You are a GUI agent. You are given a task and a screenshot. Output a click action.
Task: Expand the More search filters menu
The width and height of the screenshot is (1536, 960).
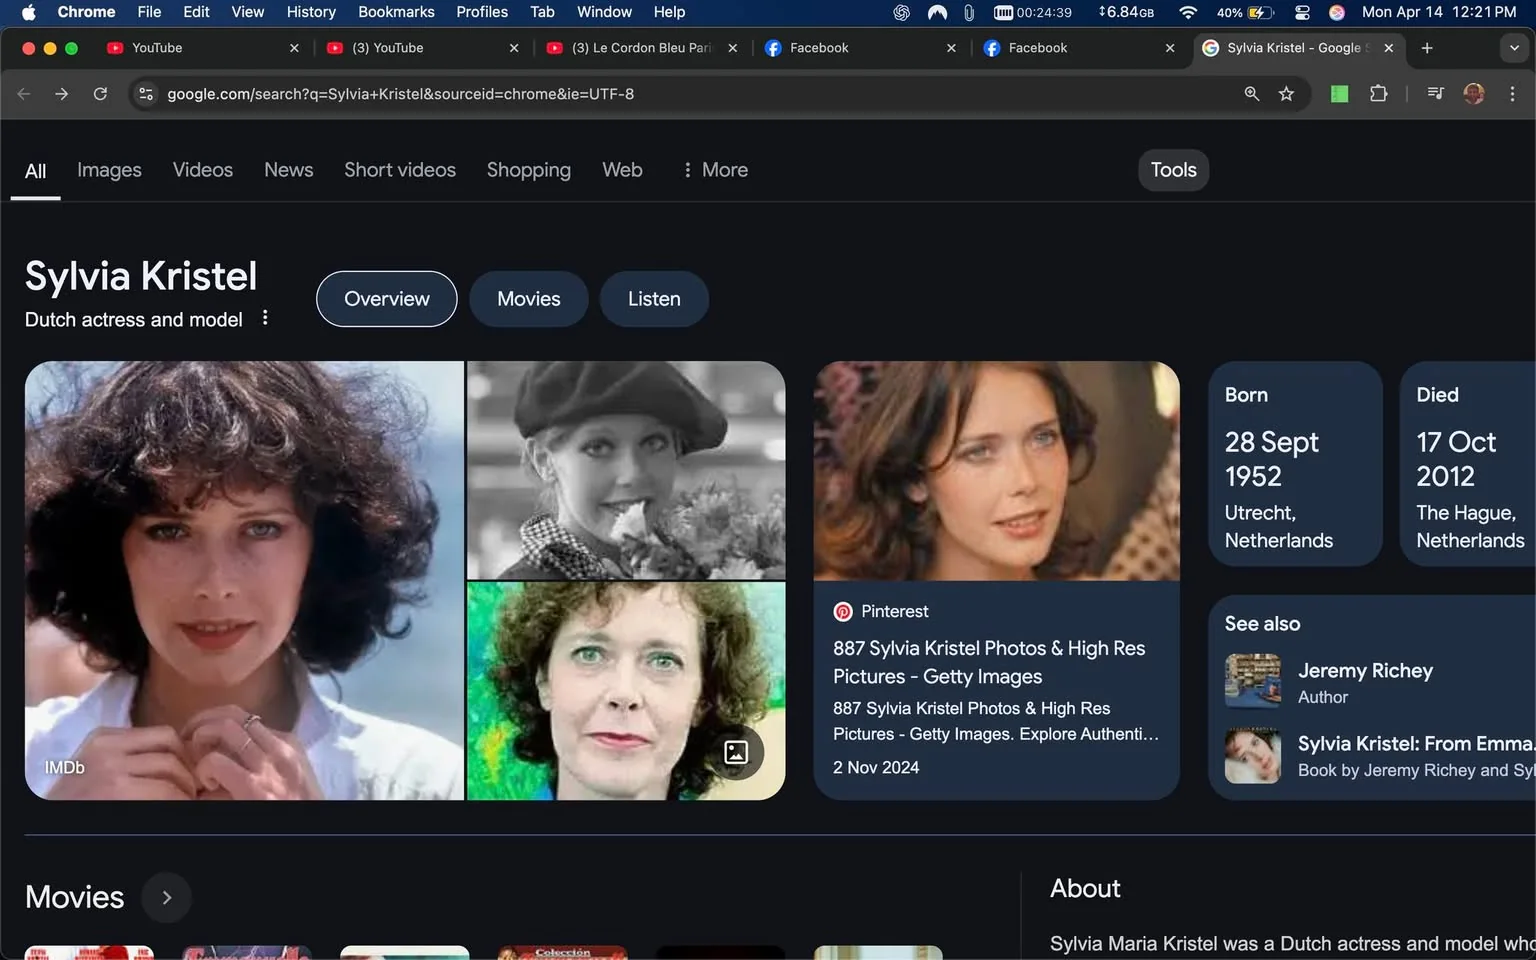[715, 170]
